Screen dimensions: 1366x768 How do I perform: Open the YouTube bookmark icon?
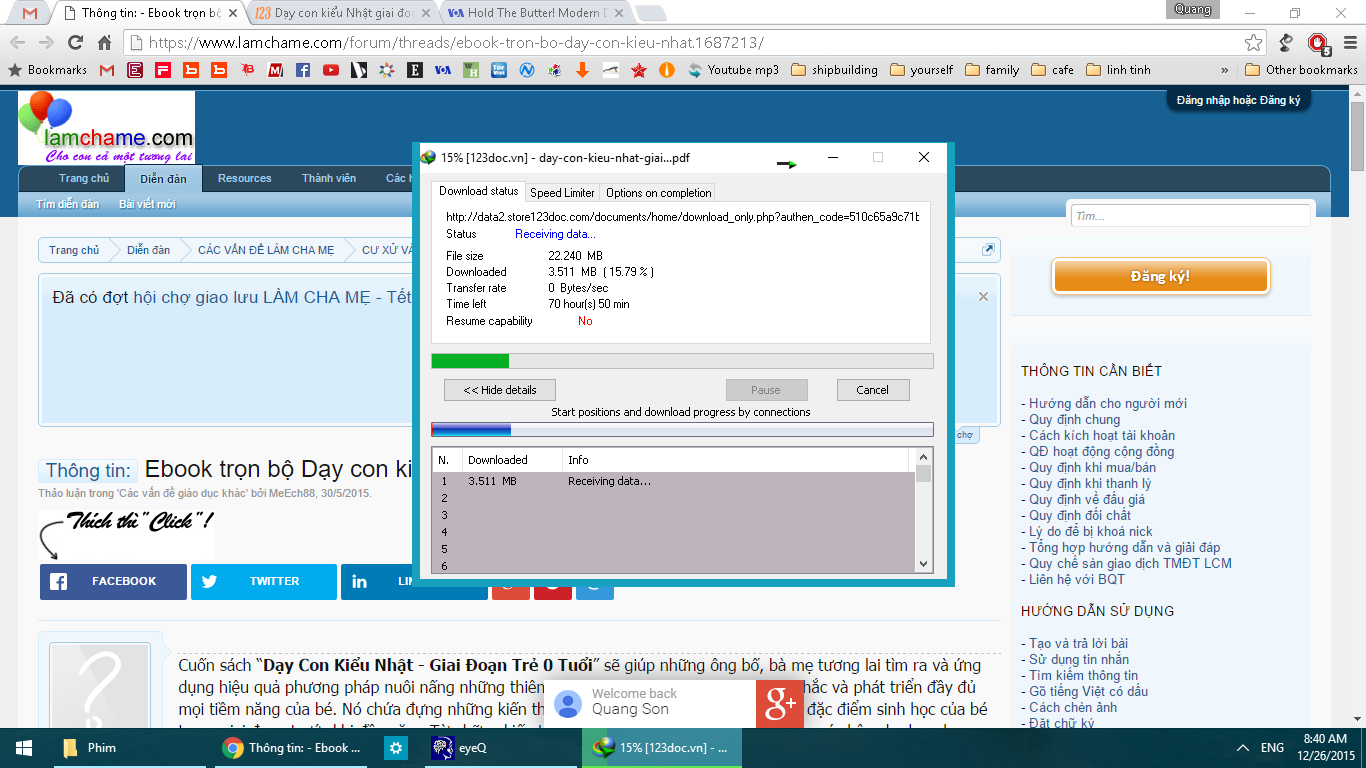(x=331, y=70)
